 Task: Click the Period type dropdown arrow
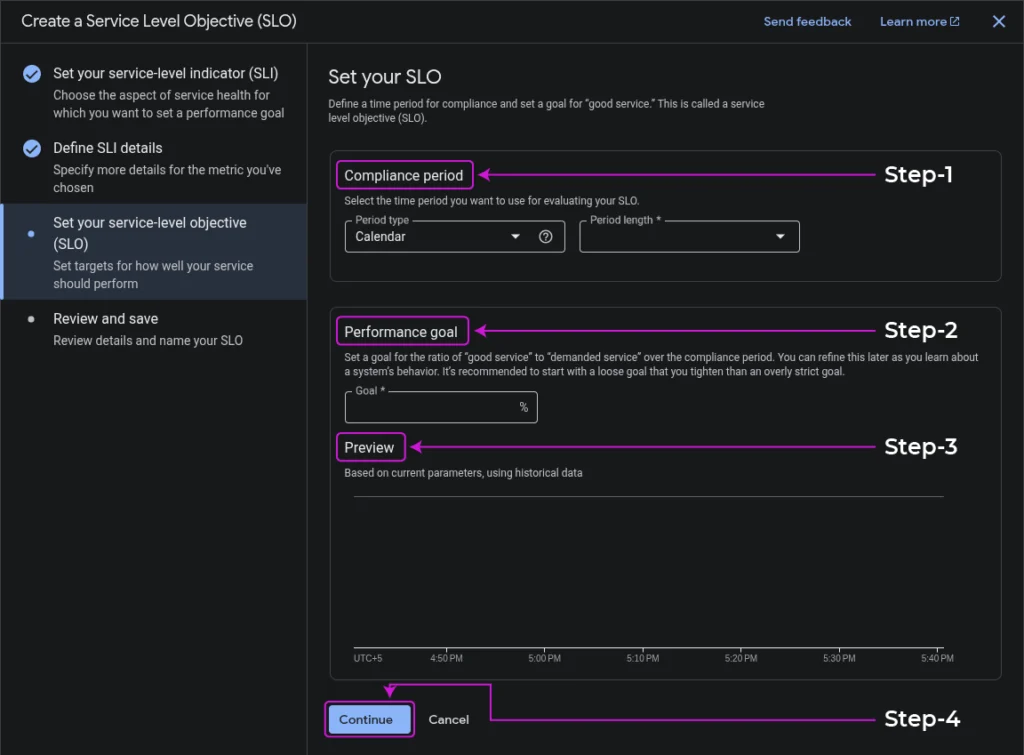click(x=516, y=237)
